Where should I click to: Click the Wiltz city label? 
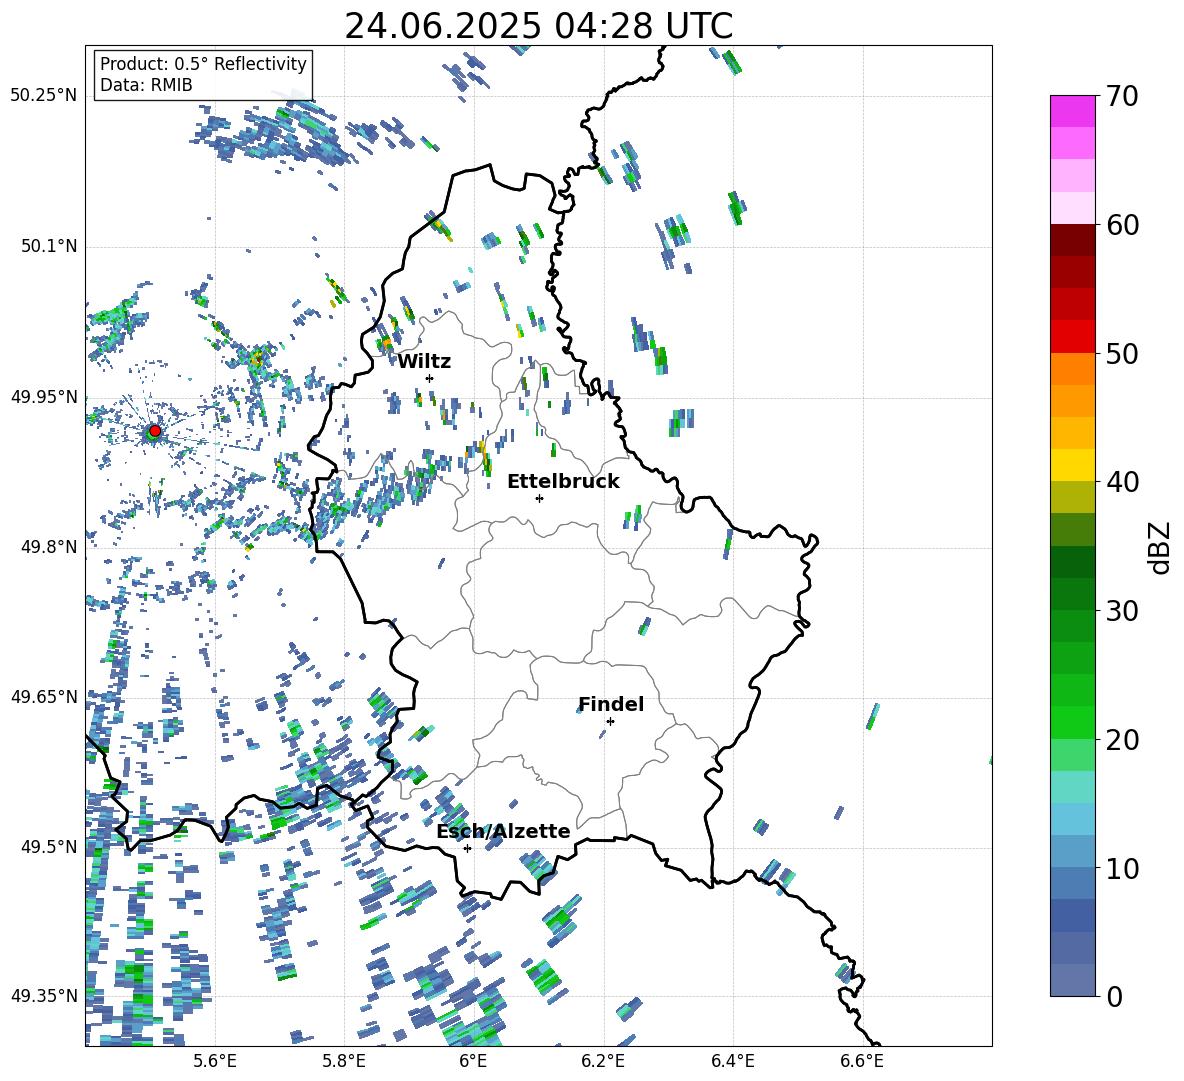424,362
